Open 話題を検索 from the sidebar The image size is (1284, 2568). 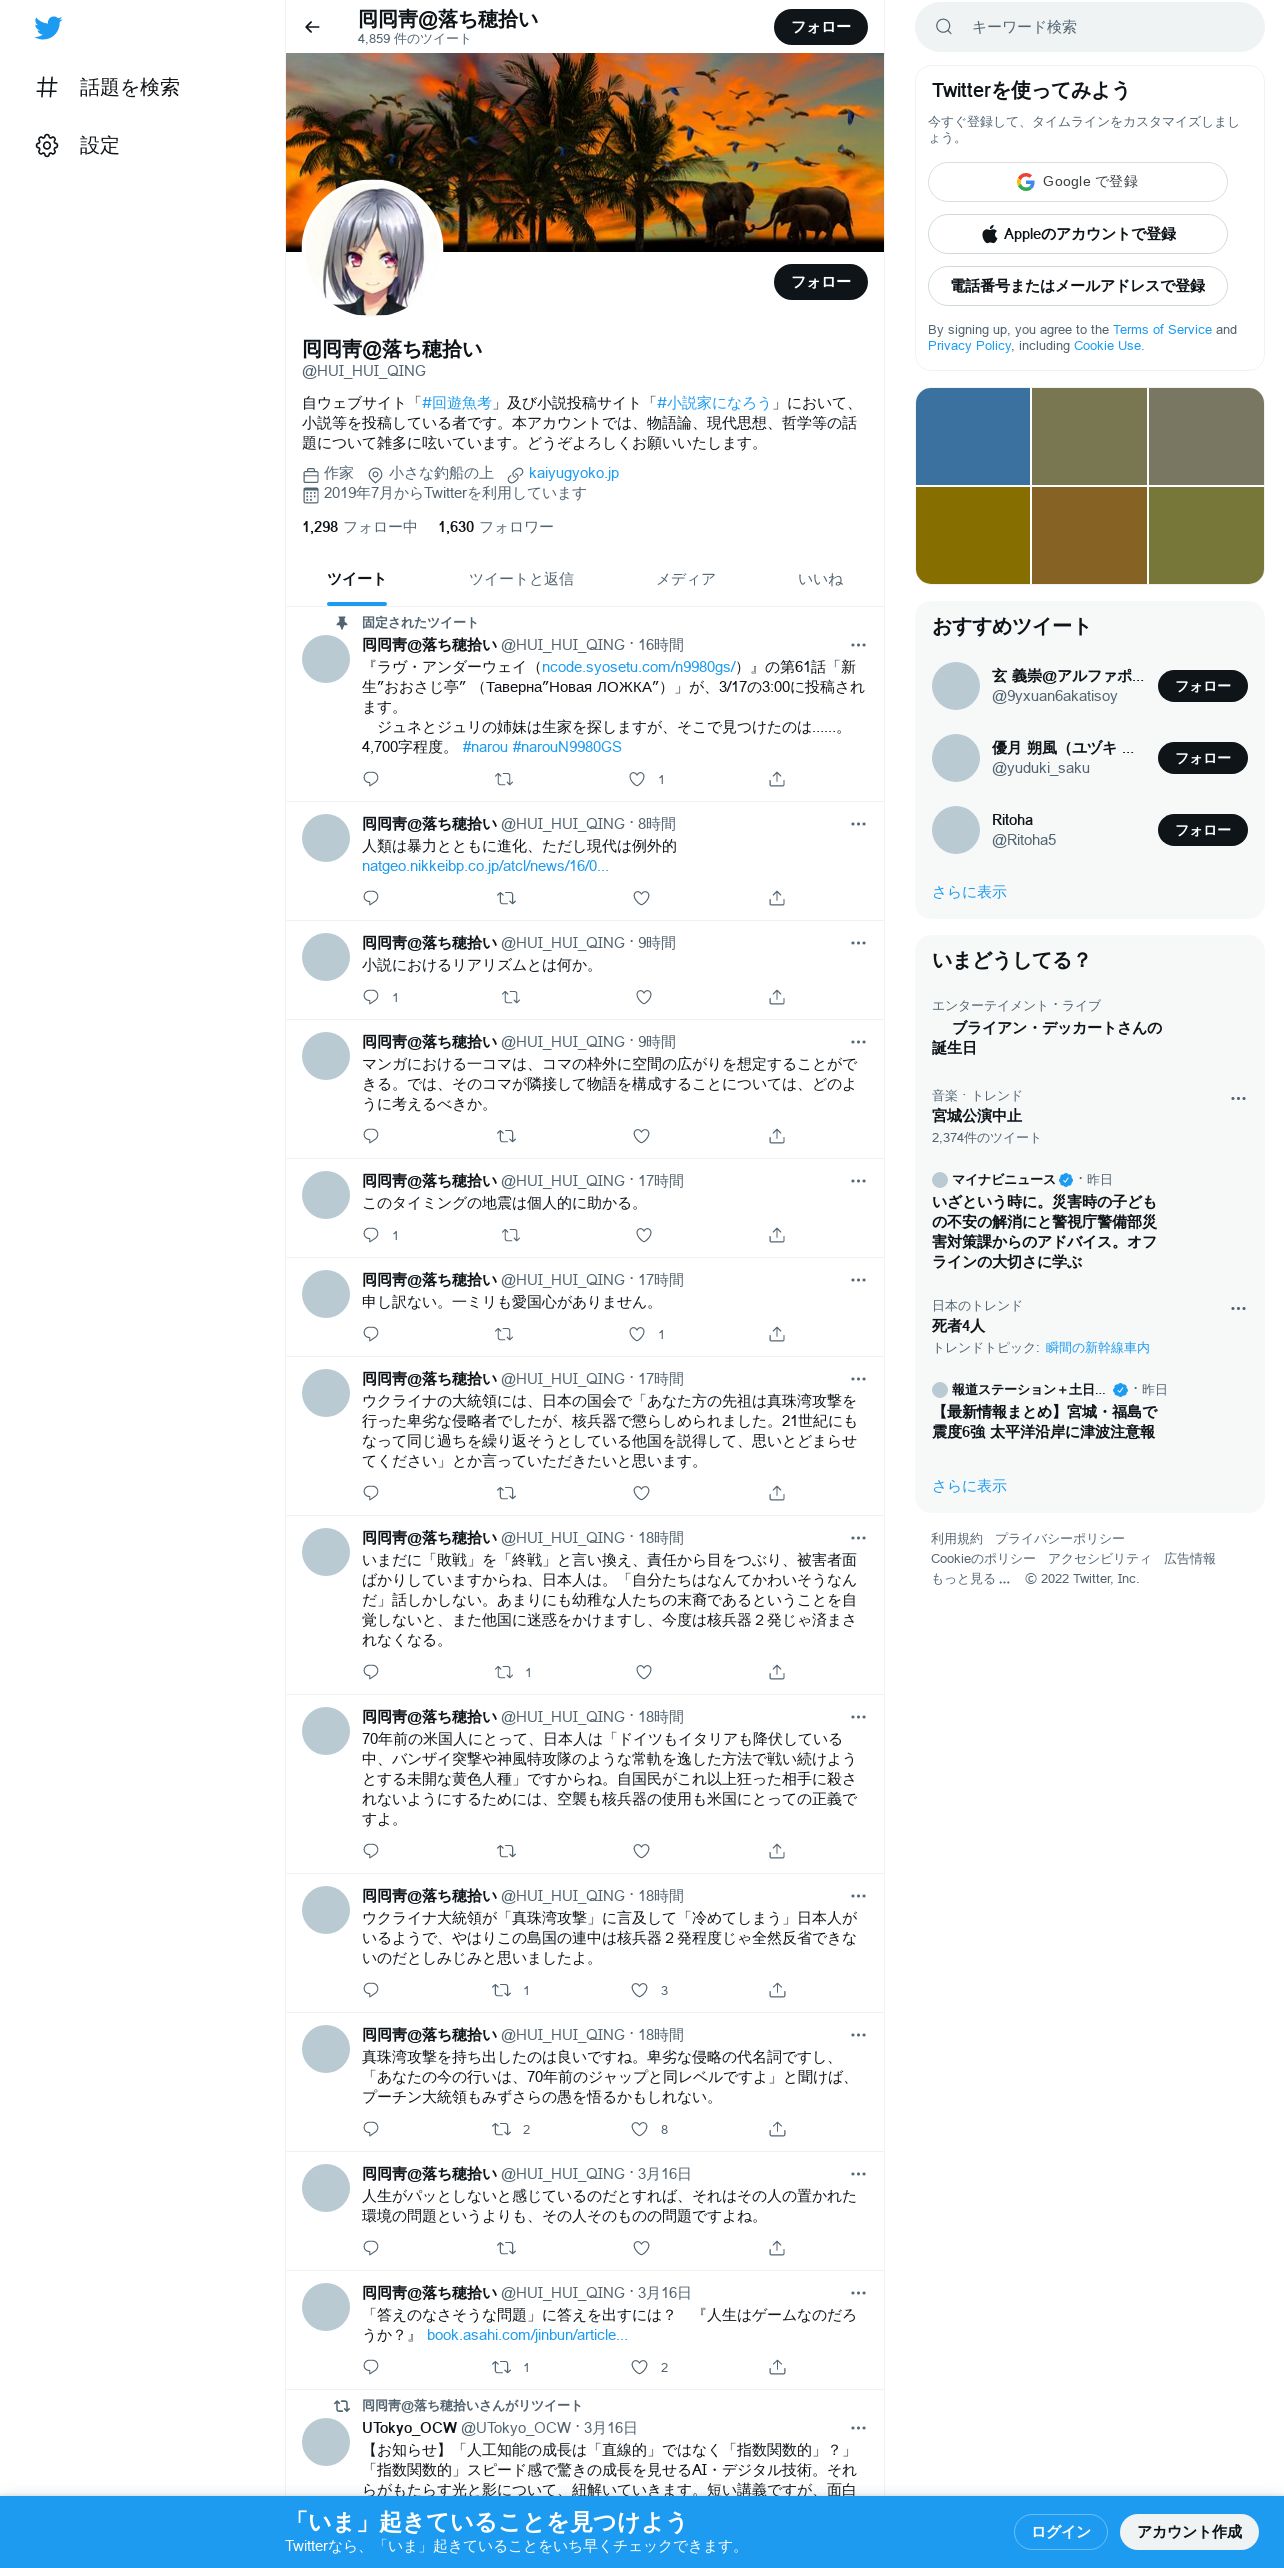tap(108, 87)
